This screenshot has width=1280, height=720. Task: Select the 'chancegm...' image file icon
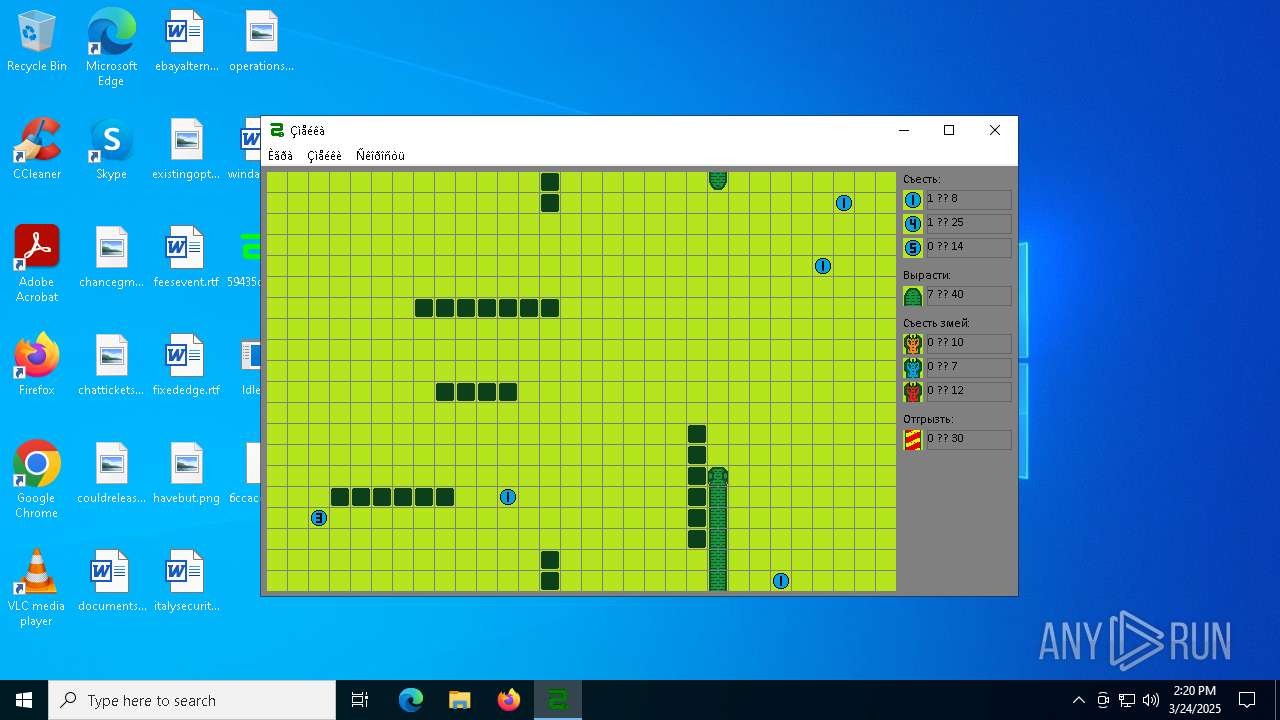pyautogui.click(x=111, y=257)
